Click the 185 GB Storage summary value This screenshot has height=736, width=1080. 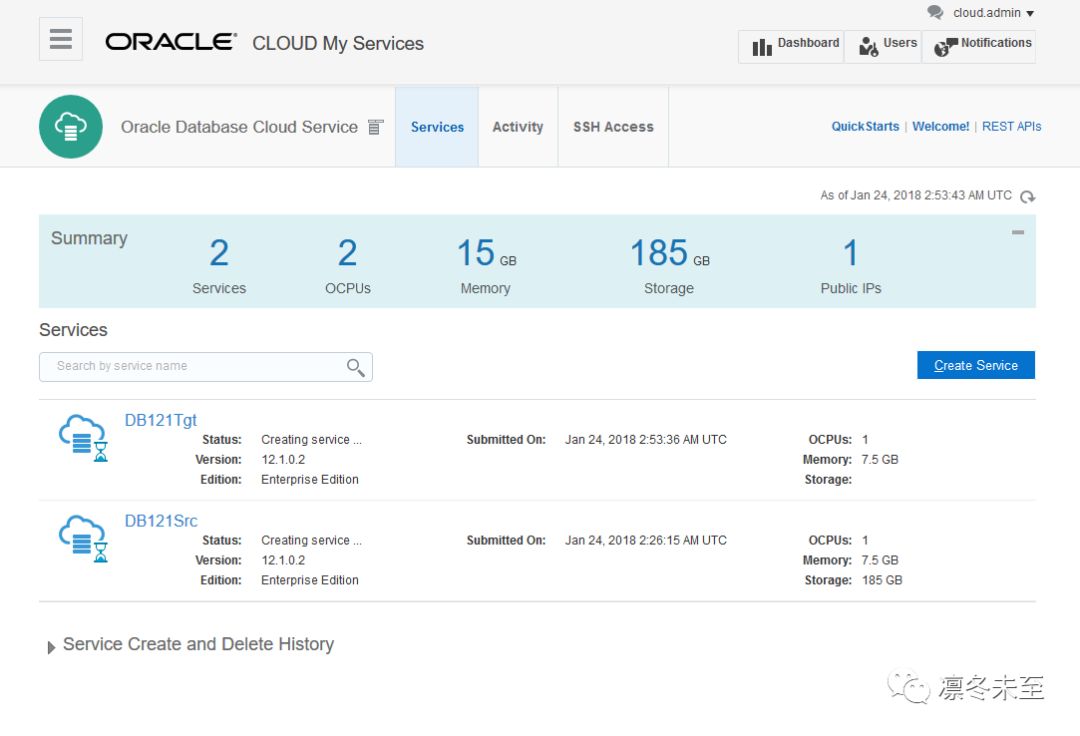coord(669,253)
